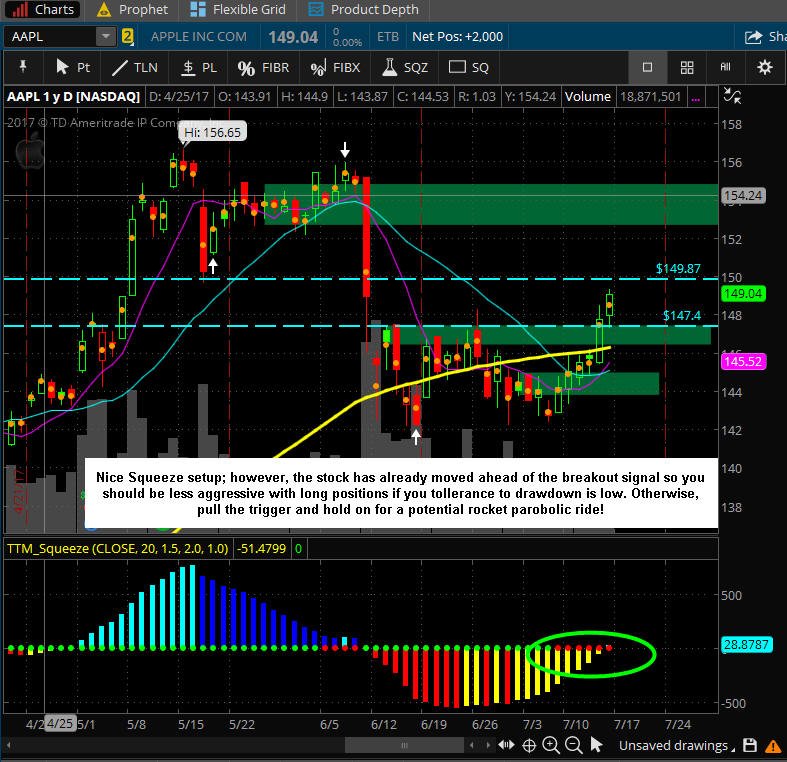The image size is (787, 762).
Task: Click the 149.04 green price axis label
Action: tap(743, 294)
